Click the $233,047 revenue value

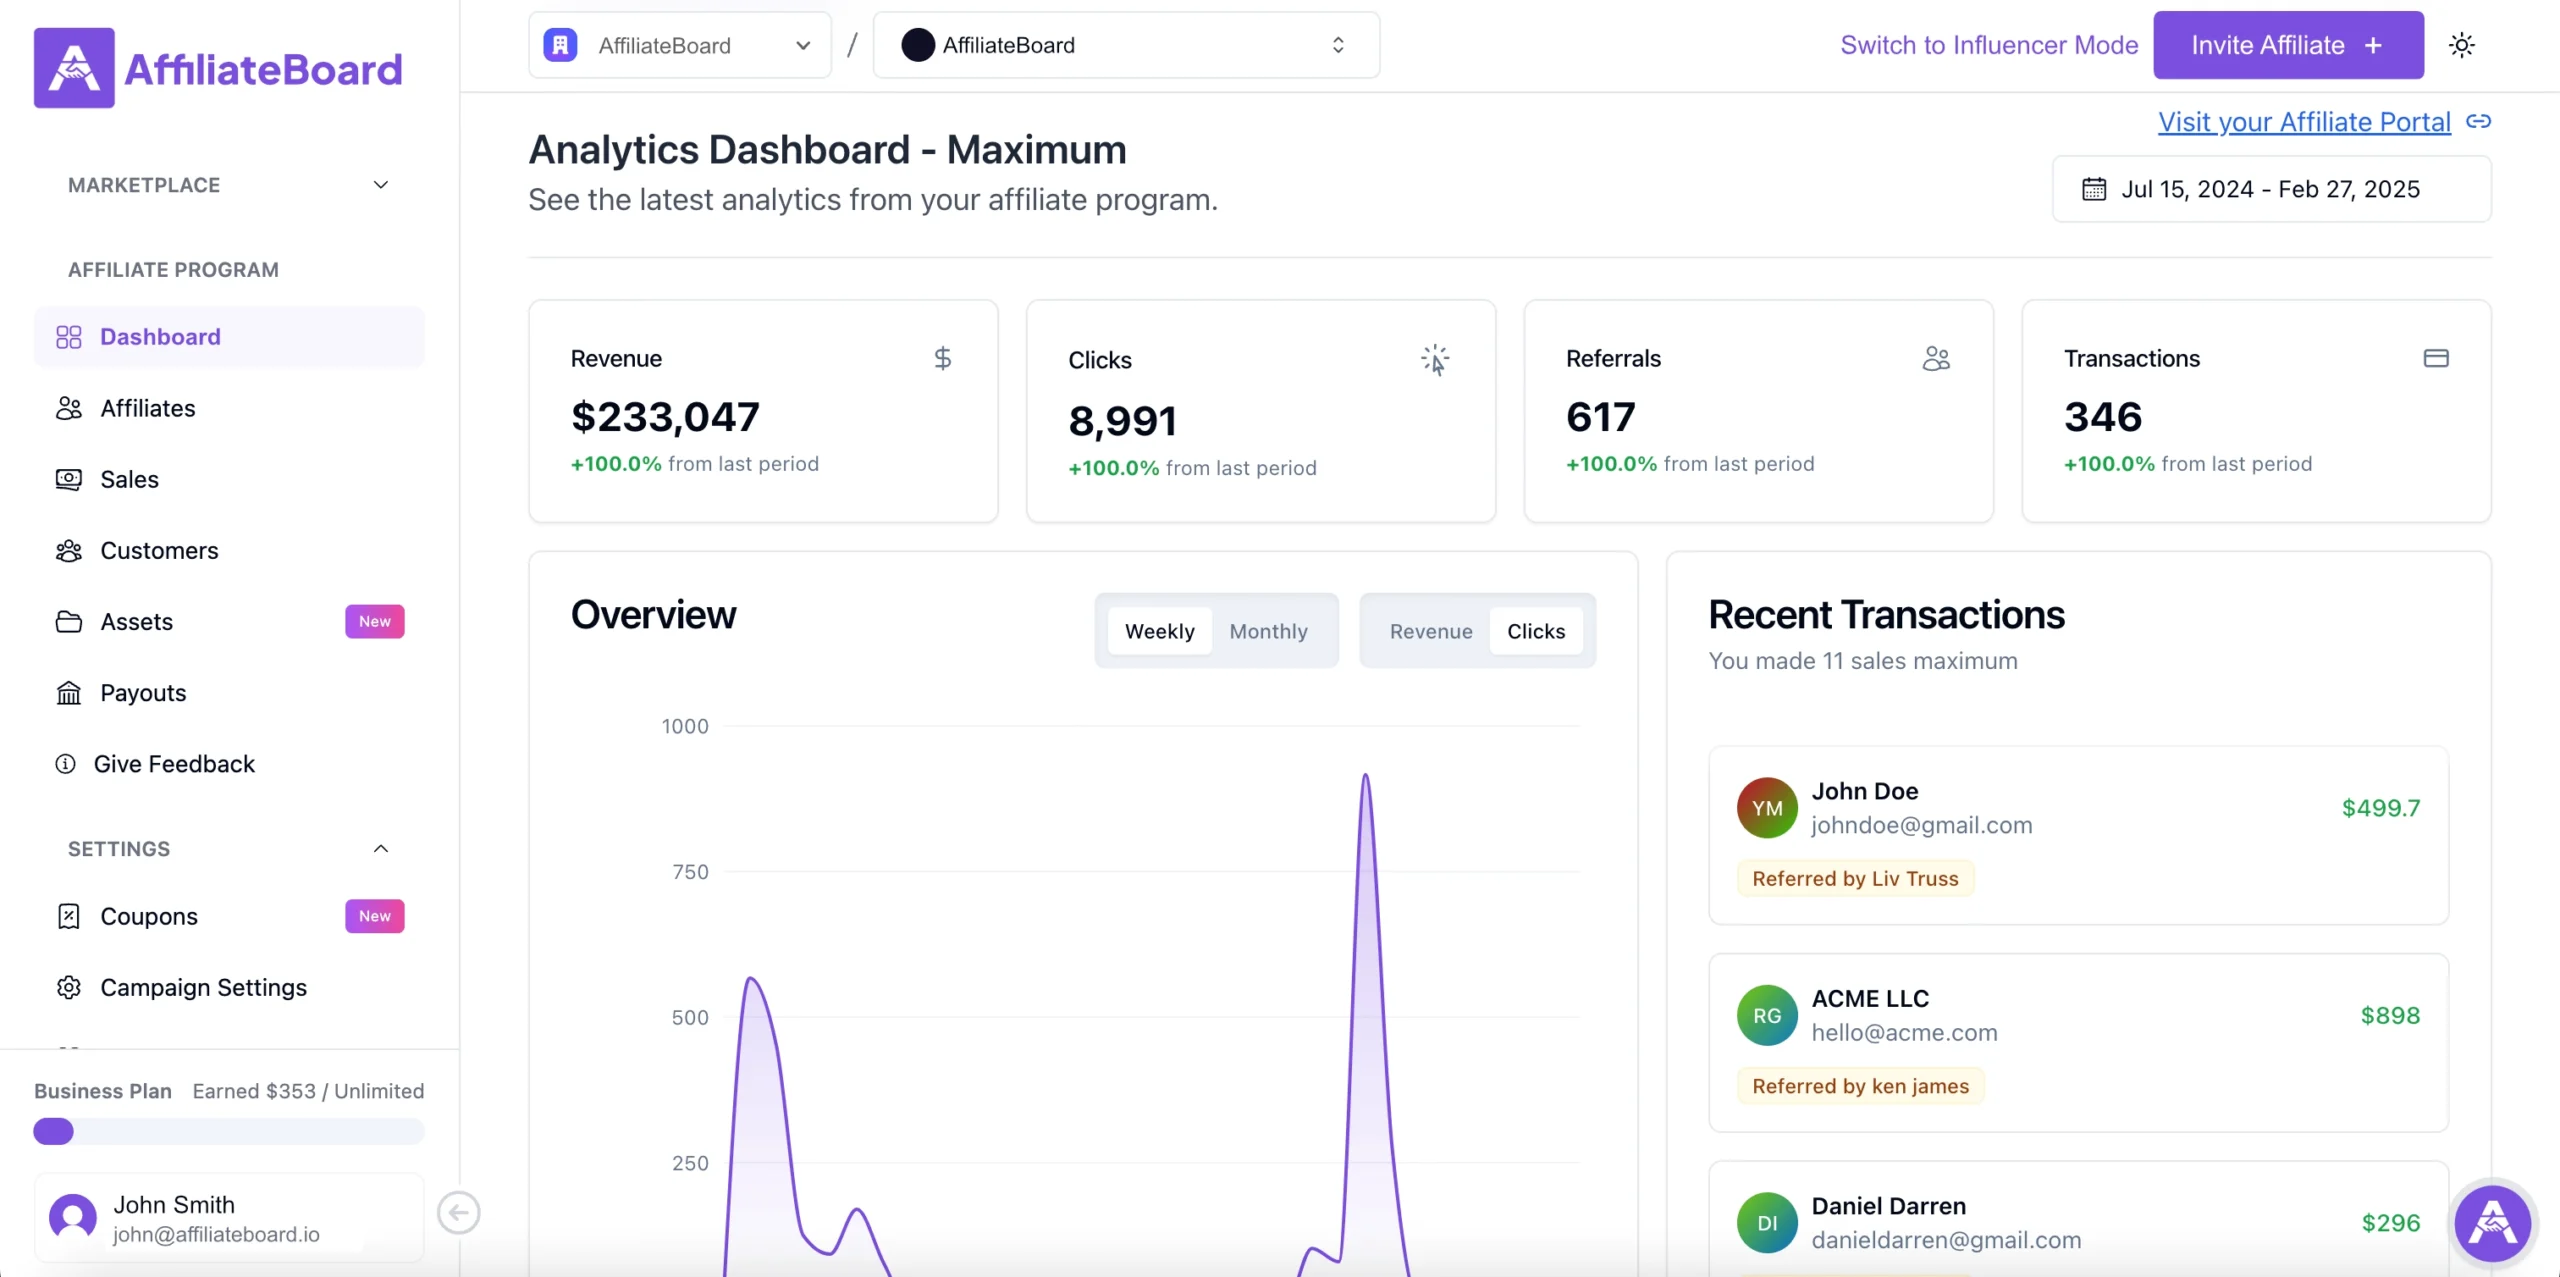click(665, 417)
